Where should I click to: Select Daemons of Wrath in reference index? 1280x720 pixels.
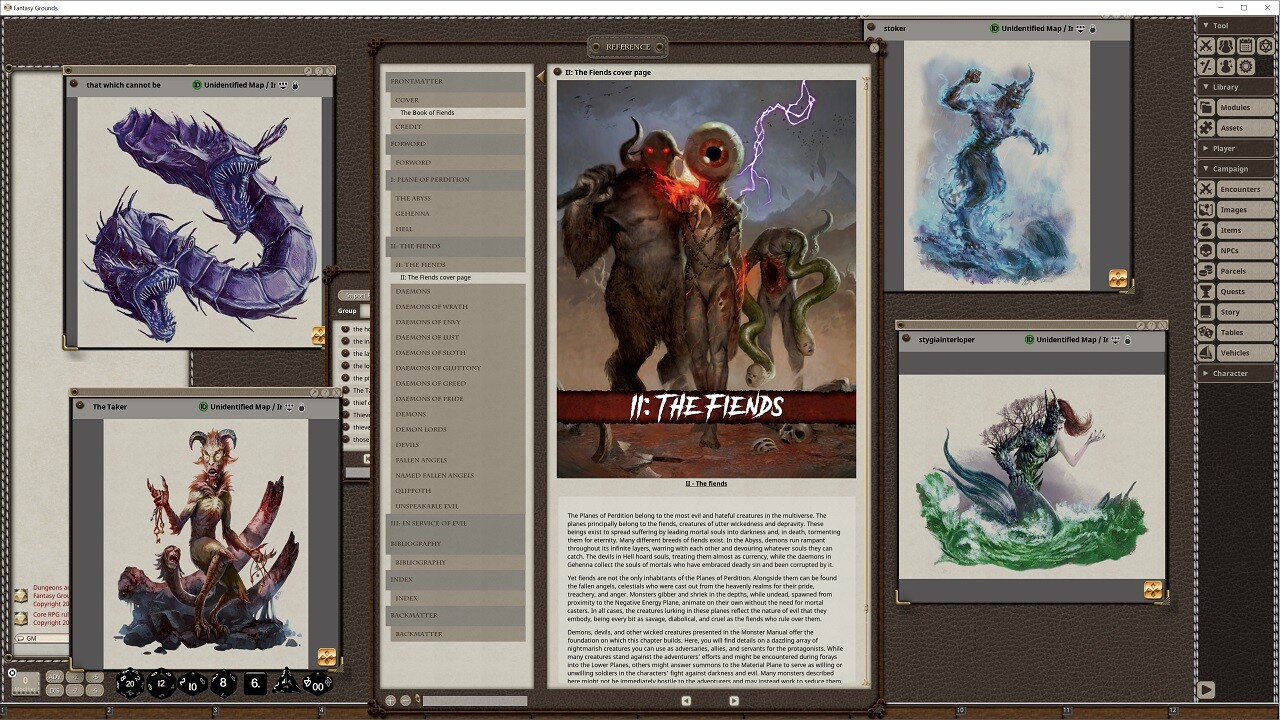pos(432,307)
